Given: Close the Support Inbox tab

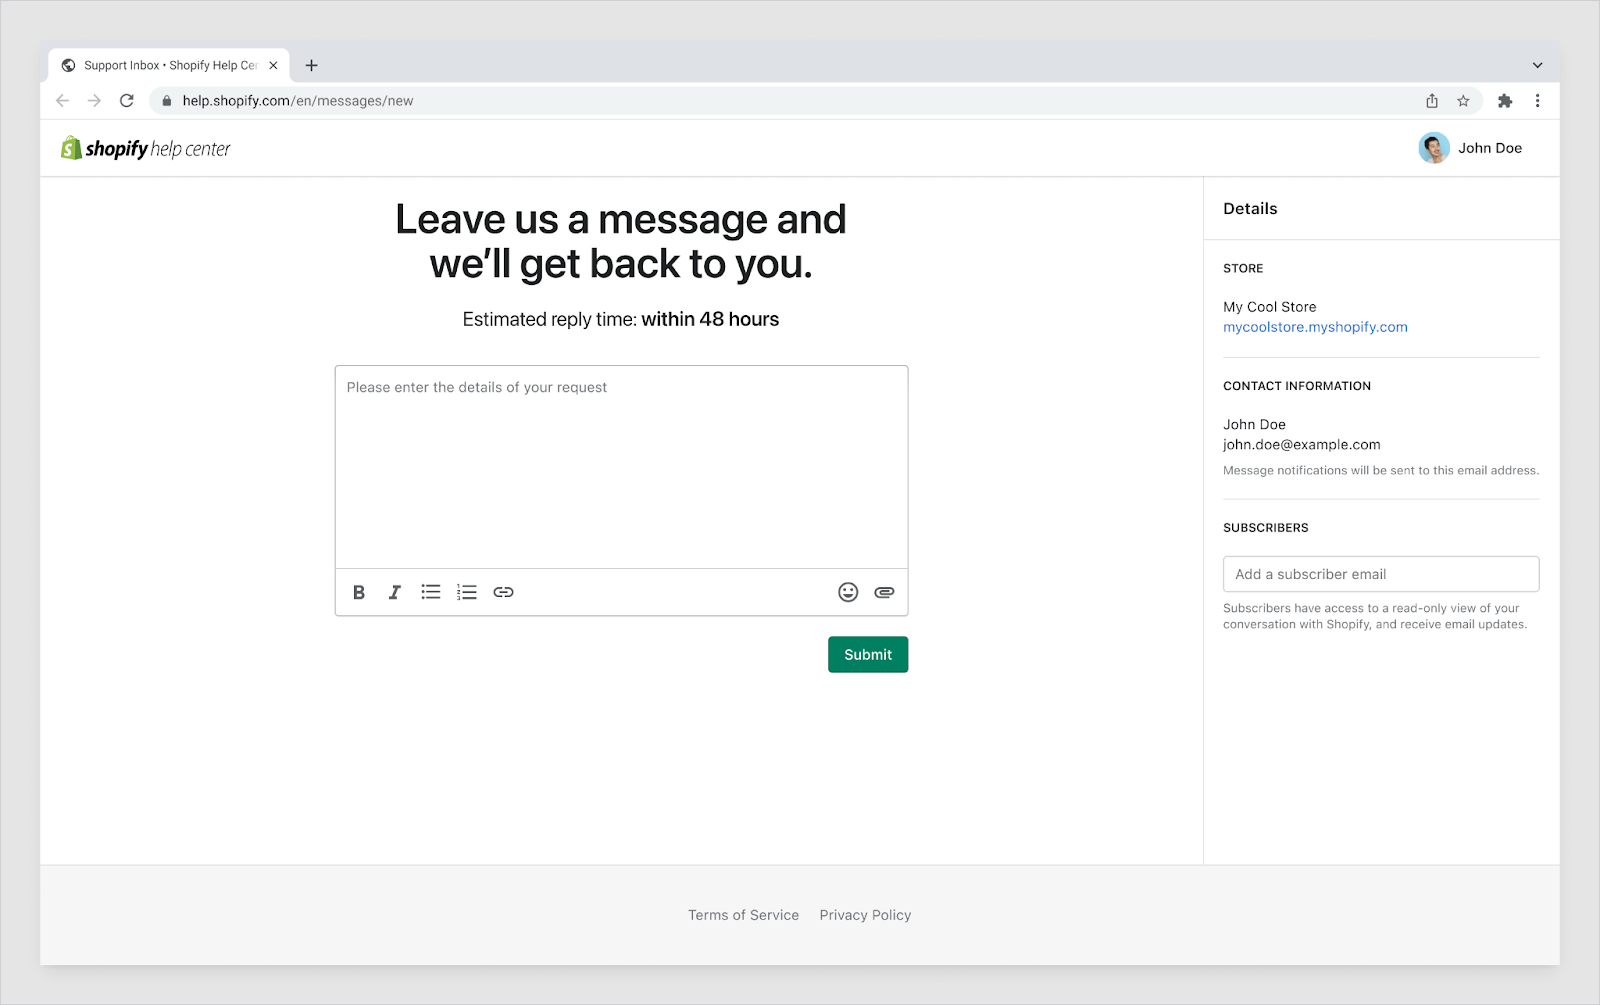Looking at the screenshot, I should [273, 65].
